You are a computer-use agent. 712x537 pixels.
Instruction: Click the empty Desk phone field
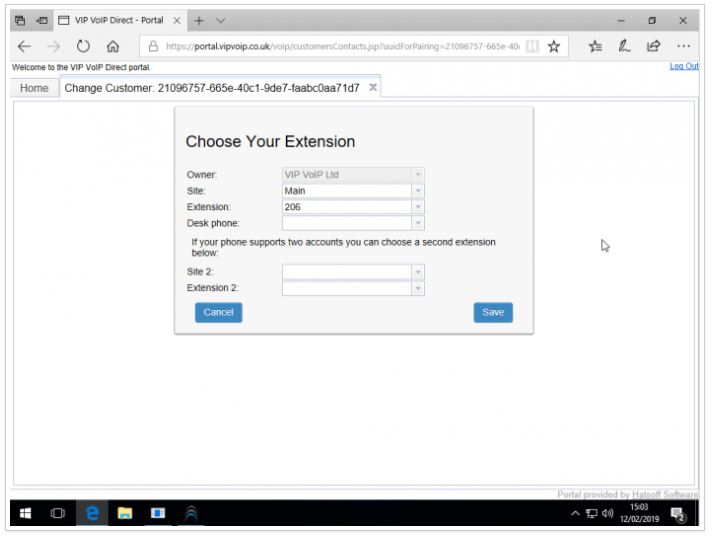point(347,223)
